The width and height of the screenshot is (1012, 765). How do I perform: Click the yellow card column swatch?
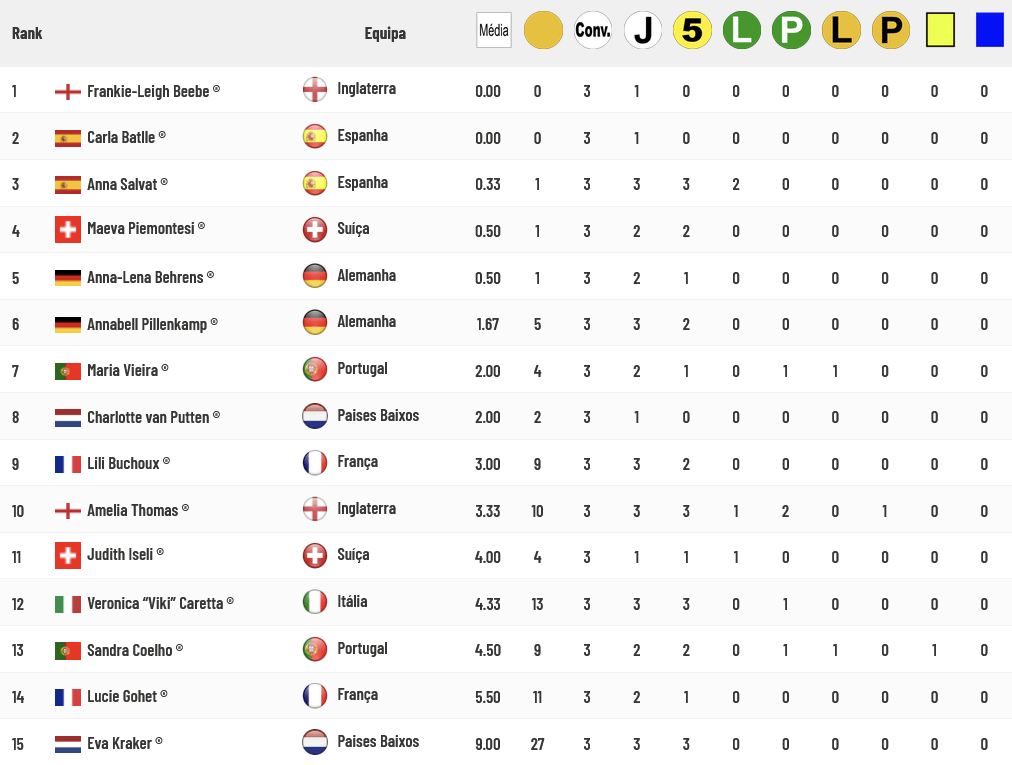(940, 30)
